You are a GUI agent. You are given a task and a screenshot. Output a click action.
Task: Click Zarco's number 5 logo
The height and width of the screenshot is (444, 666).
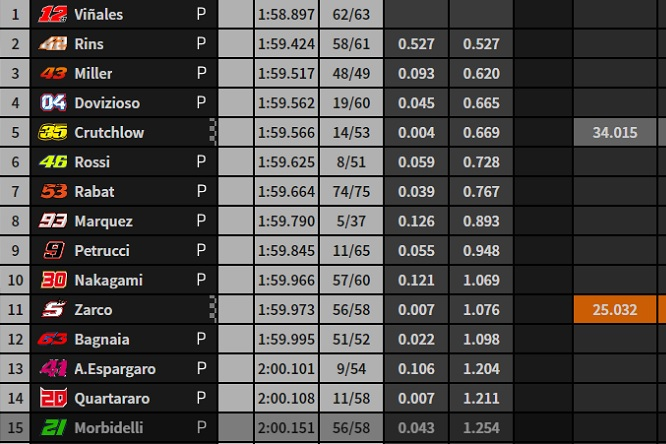[x=54, y=309]
